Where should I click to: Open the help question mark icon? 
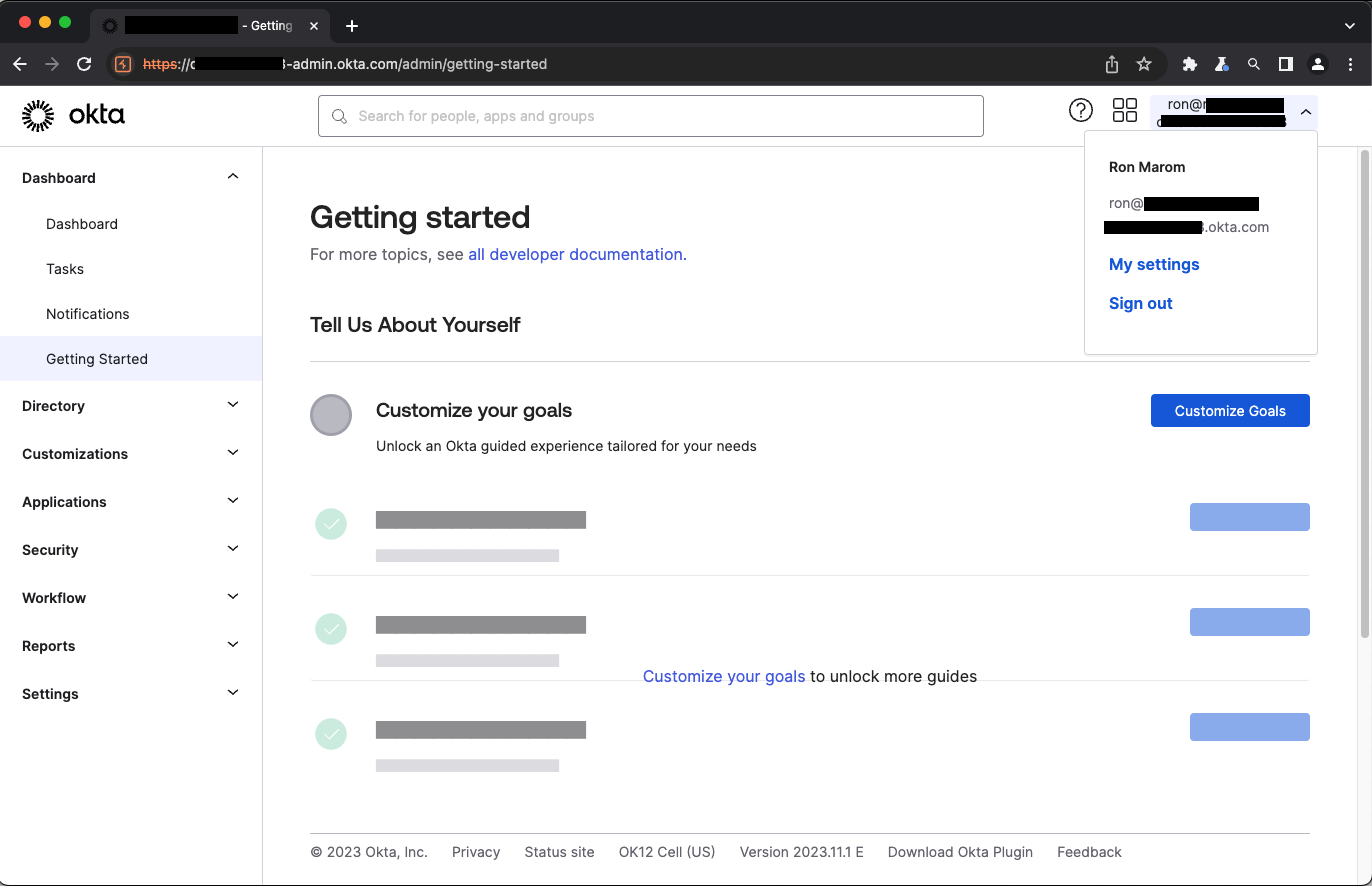(x=1081, y=110)
